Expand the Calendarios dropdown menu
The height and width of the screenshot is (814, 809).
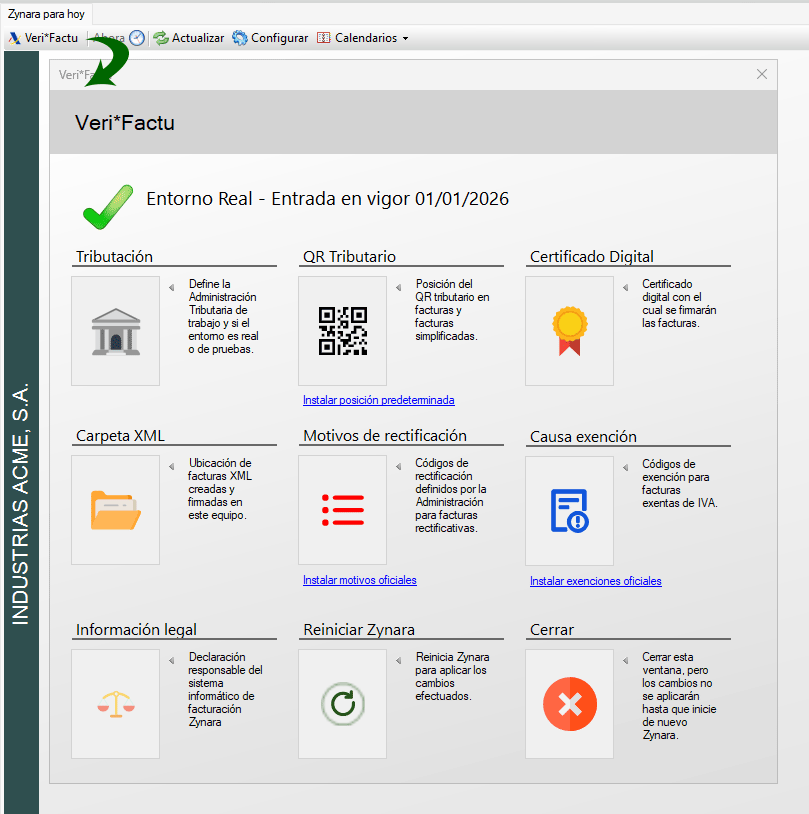[x=364, y=38]
